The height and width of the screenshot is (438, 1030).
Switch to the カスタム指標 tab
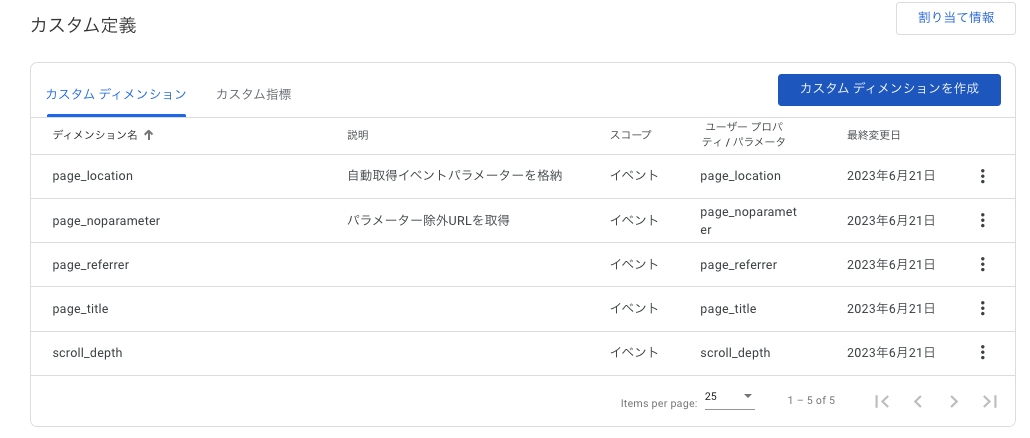tap(254, 95)
